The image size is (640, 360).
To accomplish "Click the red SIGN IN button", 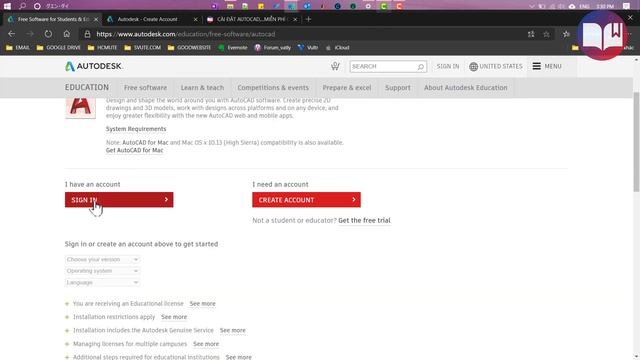I will [119, 200].
